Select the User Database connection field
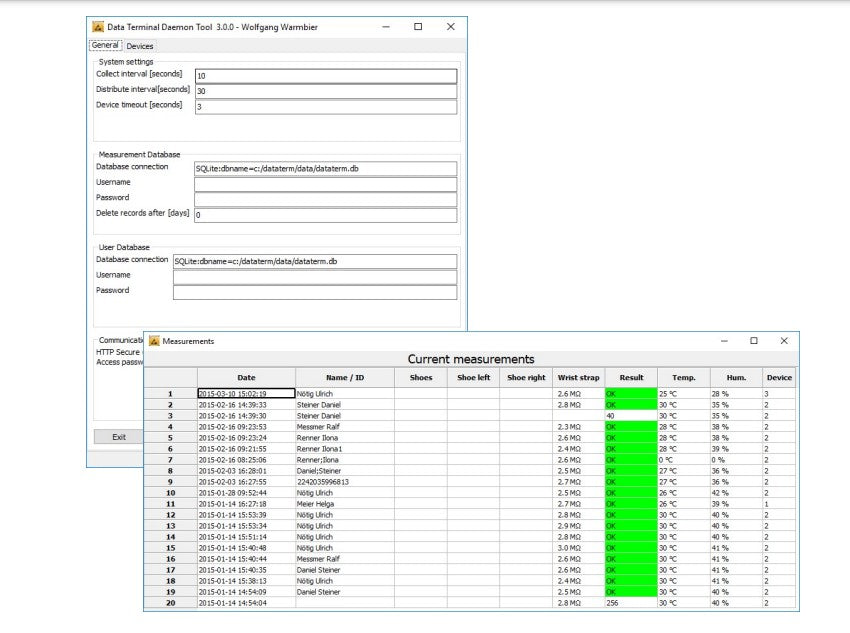Image resolution: width=850 pixels, height=633 pixels. pos(314,261)
